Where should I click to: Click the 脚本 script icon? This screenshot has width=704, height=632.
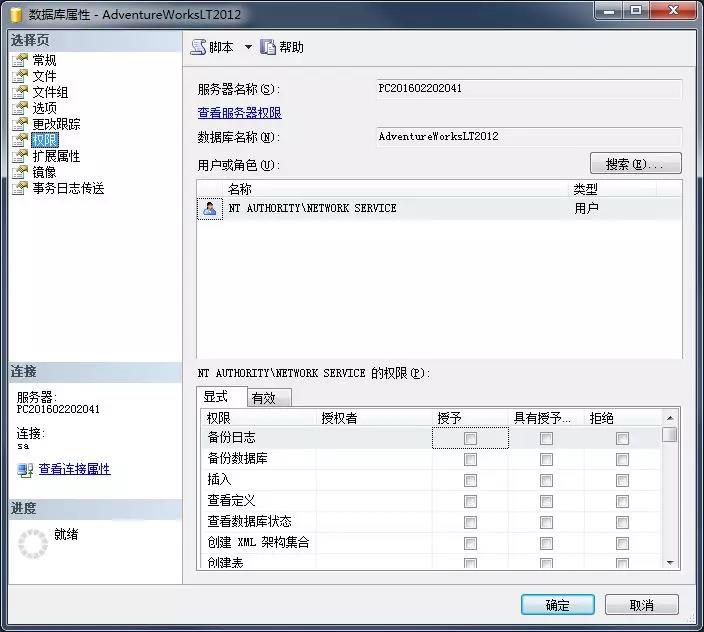click(198, 47)
